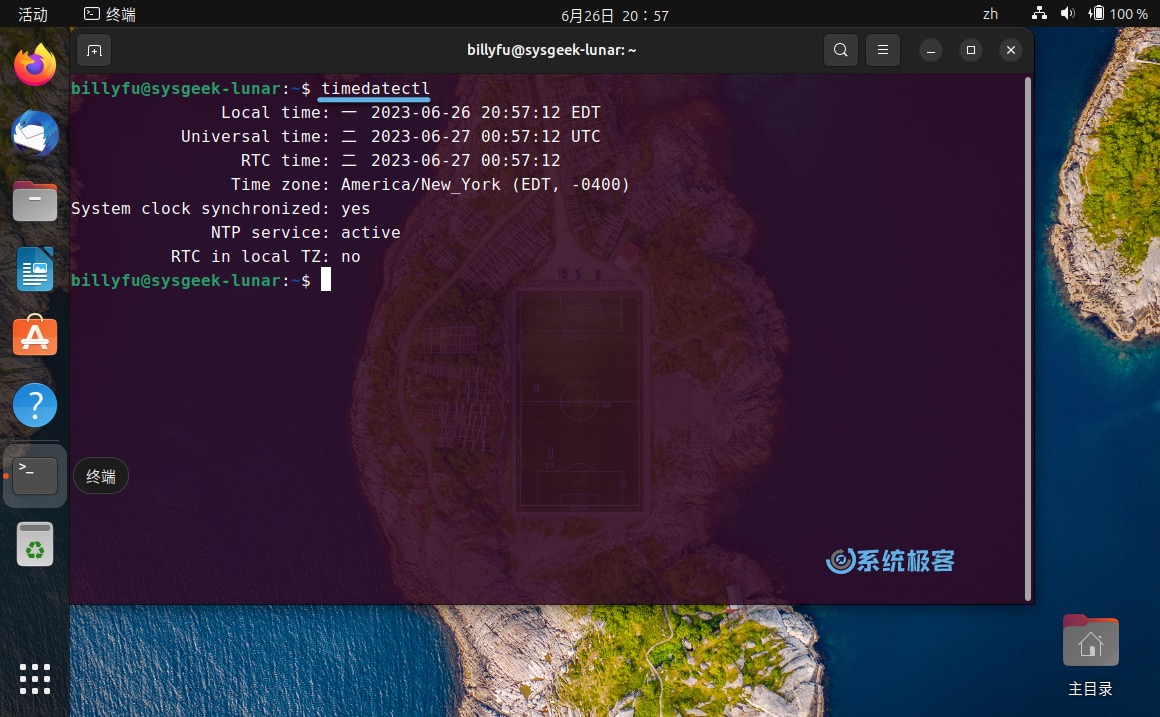The width and height of the screenshot is (1160, 717).
Task: Click System clock synchronized yes line
Action: pos(220,209)
